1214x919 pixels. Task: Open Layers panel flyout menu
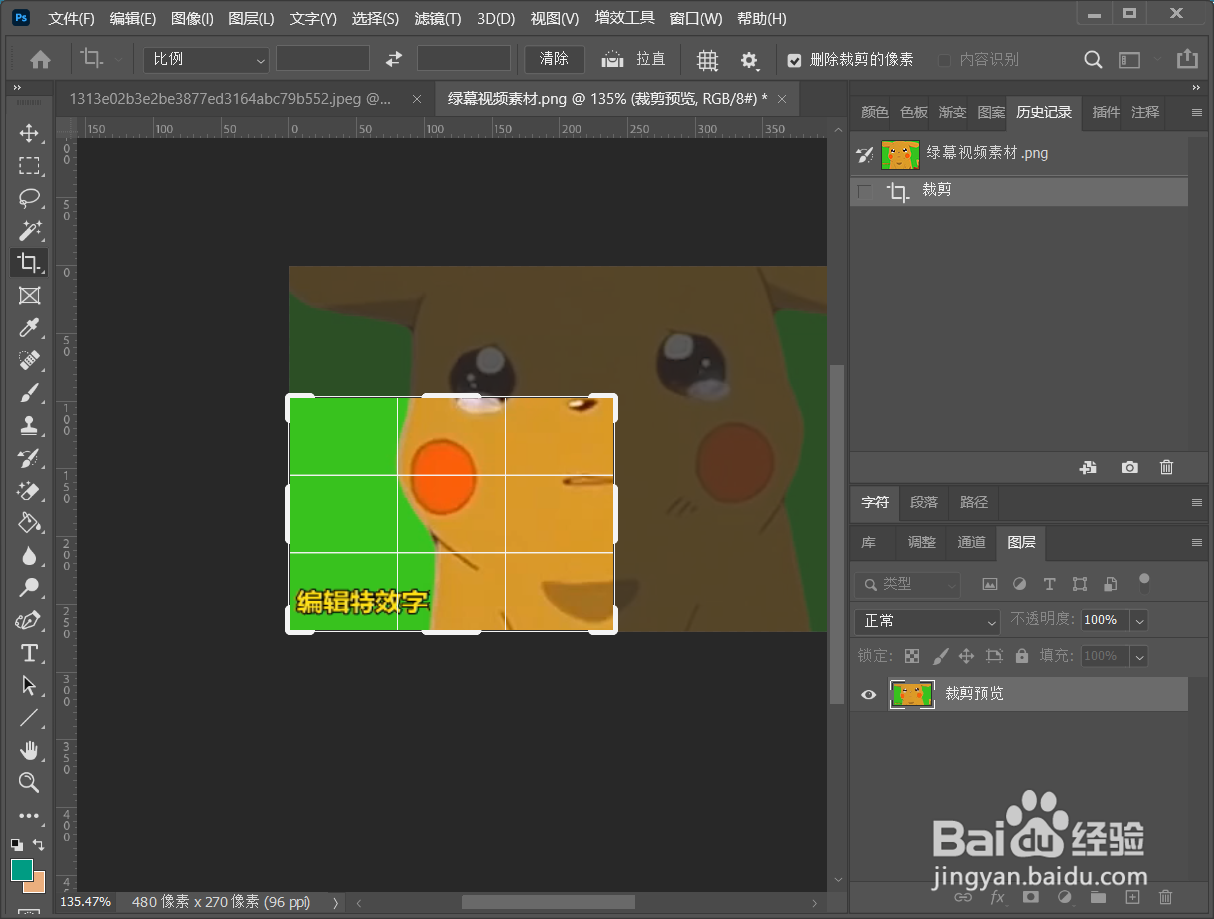pos(1197,542)
